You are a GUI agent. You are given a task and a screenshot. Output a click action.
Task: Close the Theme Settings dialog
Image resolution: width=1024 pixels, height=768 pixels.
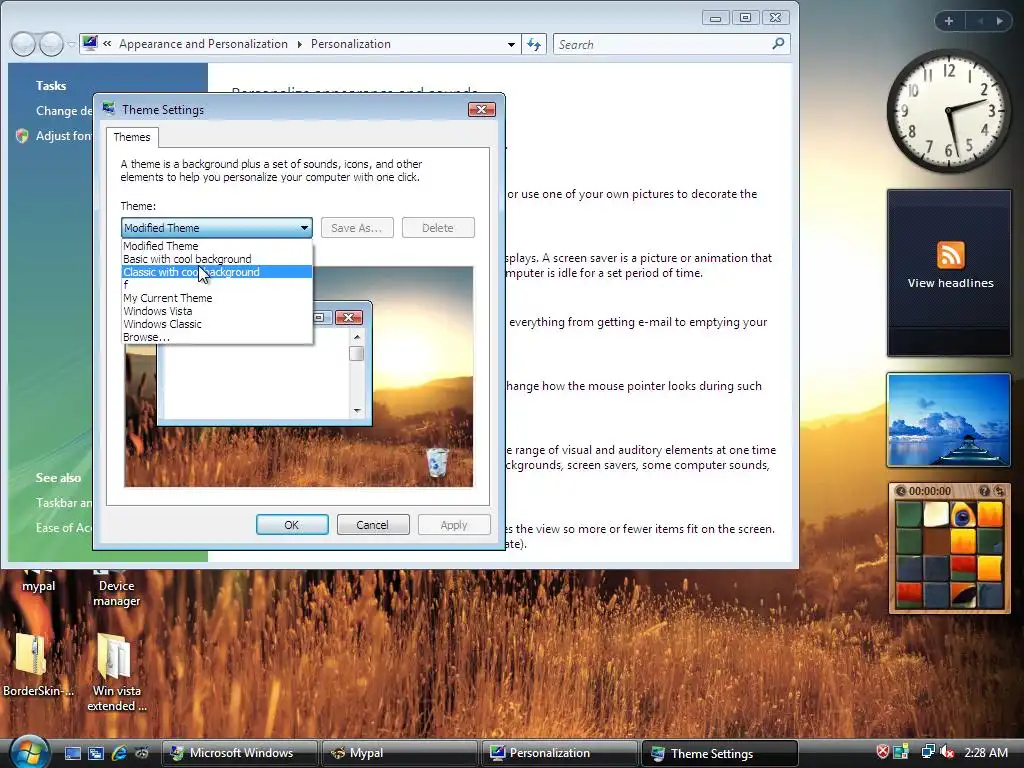pyautogui.click(x=481, y=110)
